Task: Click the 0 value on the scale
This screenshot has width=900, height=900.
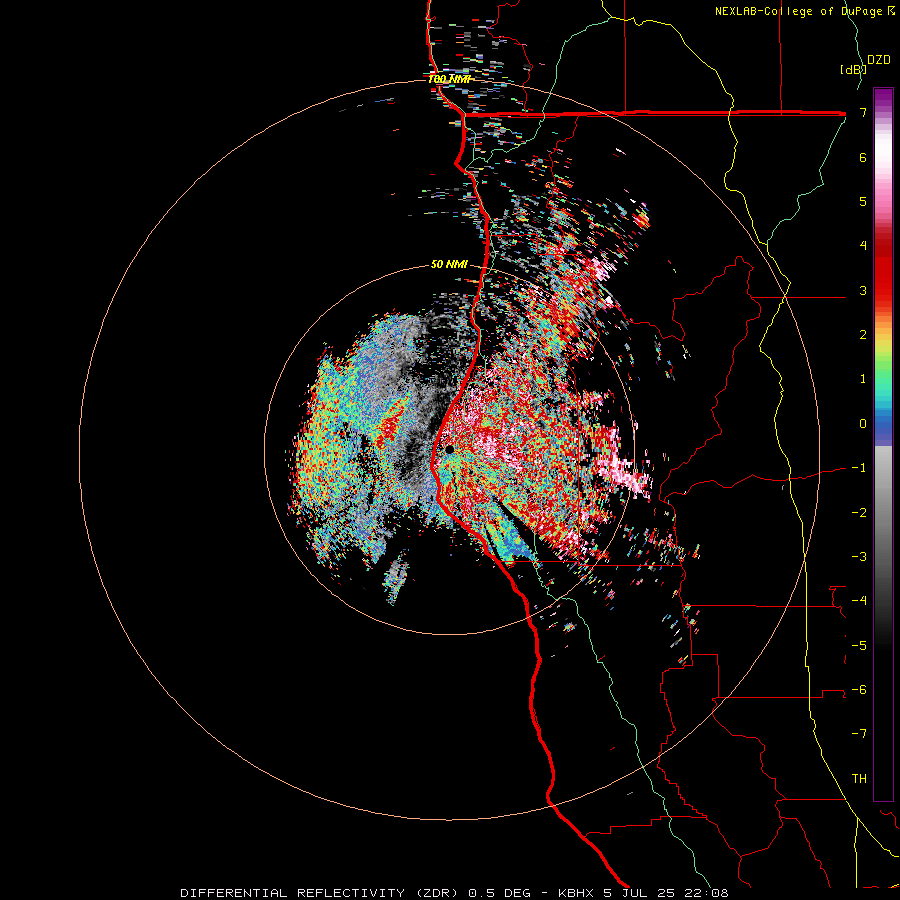Action: 863,424
